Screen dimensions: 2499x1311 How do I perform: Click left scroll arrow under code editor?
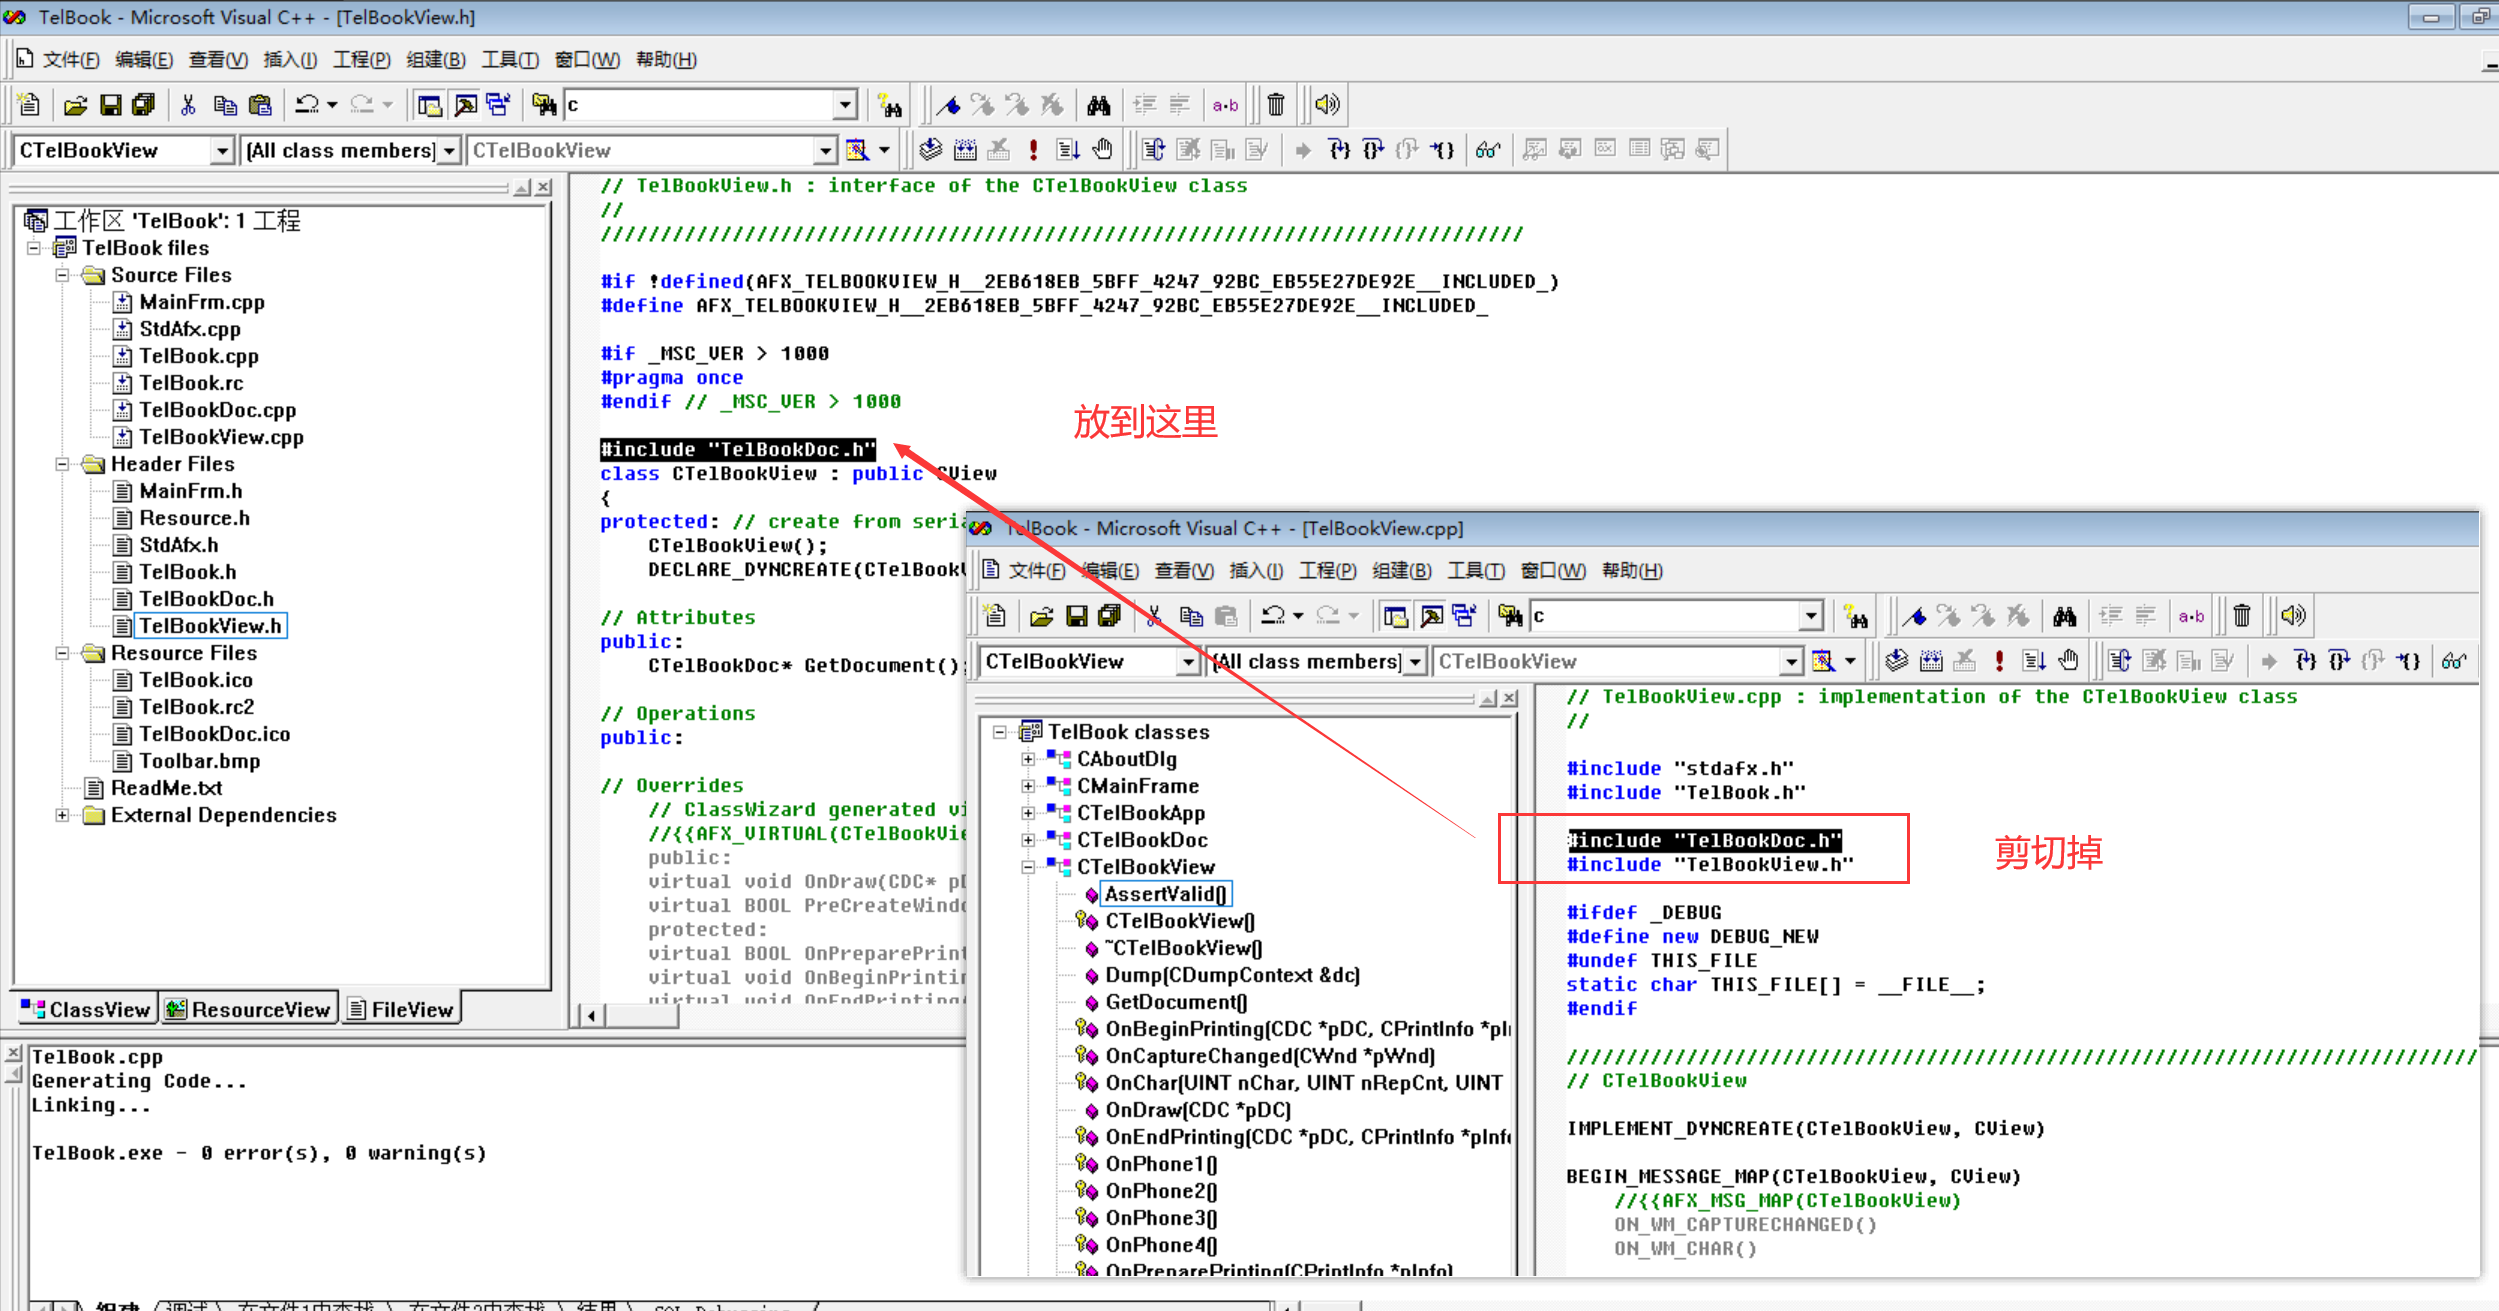(x=591, y=1016)
